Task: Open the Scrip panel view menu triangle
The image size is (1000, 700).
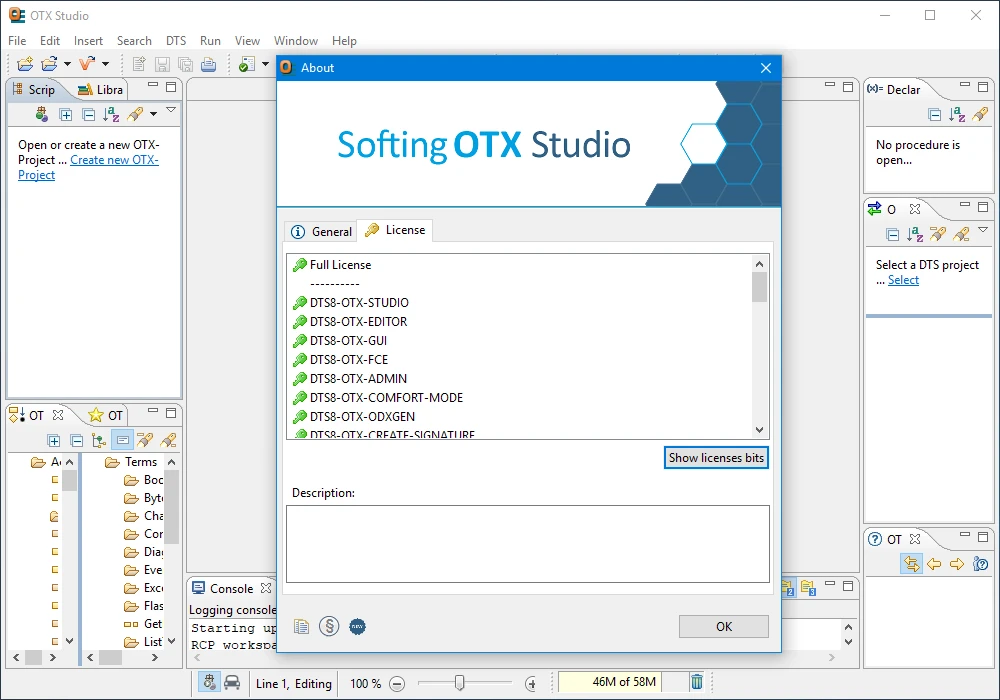Action: [x=171, y=110]
